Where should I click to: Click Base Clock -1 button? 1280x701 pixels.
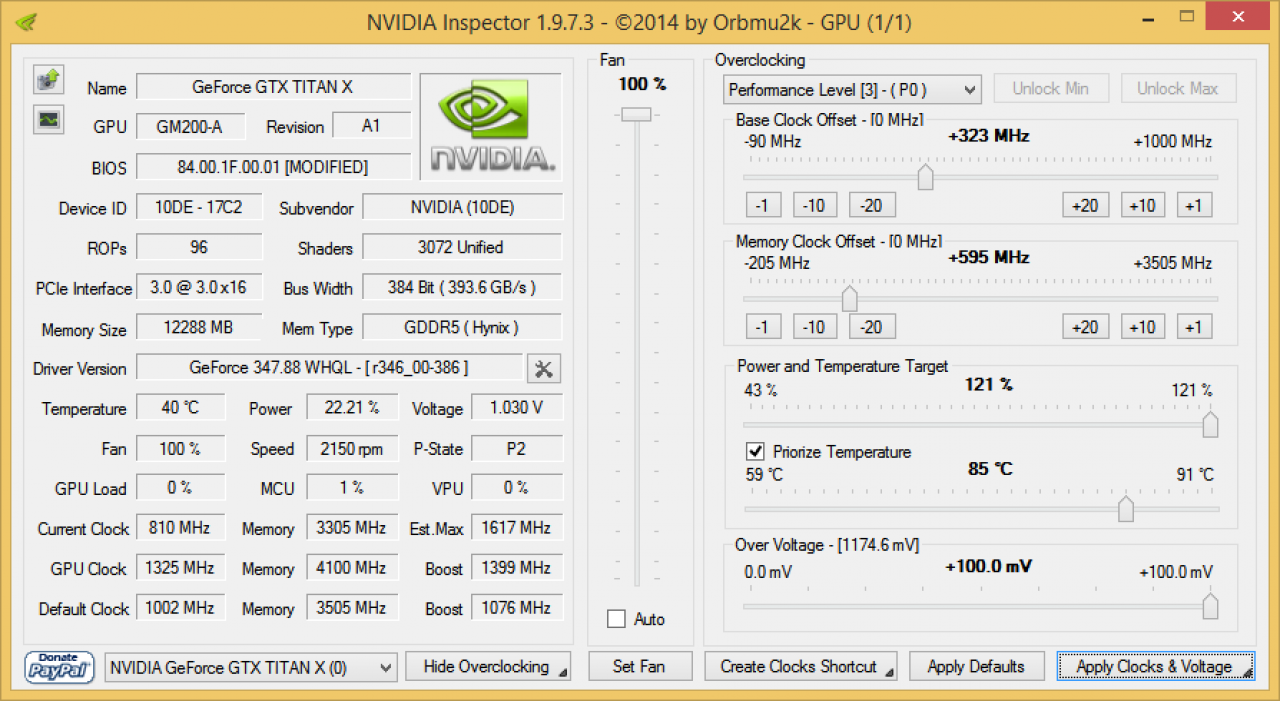(x=763, y=205)
